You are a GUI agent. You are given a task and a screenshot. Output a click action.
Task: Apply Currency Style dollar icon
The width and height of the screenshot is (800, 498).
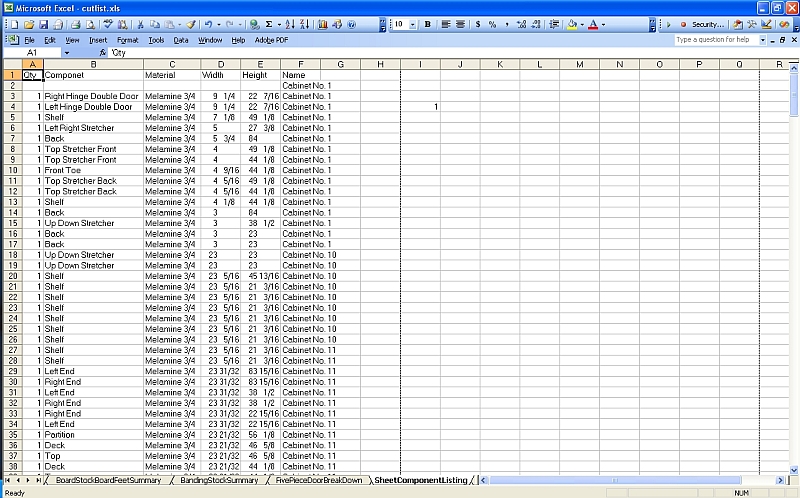[476, 24]
